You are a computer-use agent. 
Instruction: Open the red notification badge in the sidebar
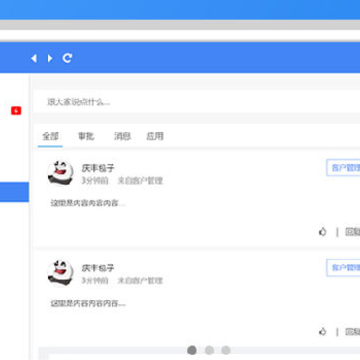click(x=16, y=111)
